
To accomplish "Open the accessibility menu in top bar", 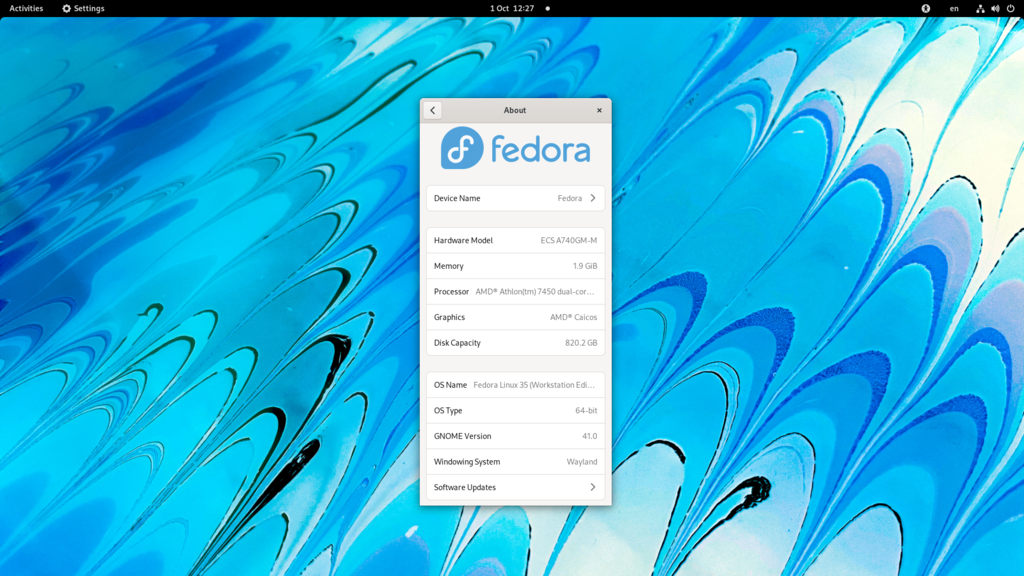I will 925,8.
